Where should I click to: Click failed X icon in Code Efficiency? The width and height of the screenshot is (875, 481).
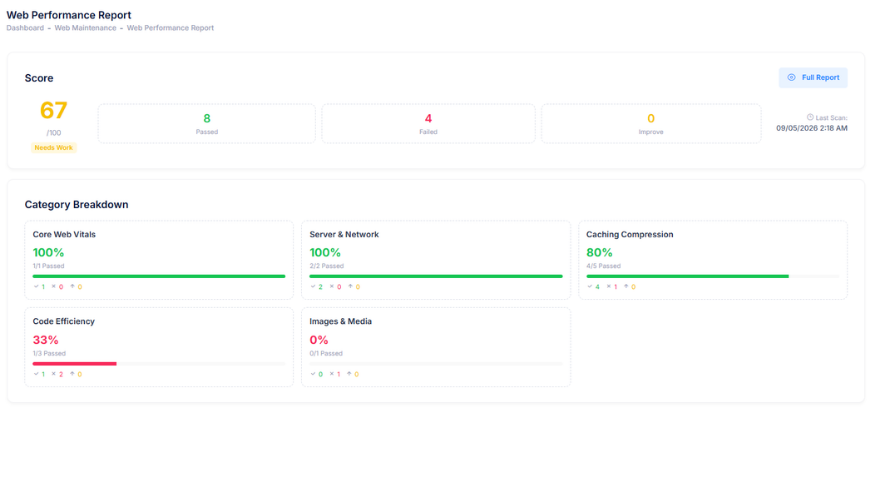(x=54, y=374)
